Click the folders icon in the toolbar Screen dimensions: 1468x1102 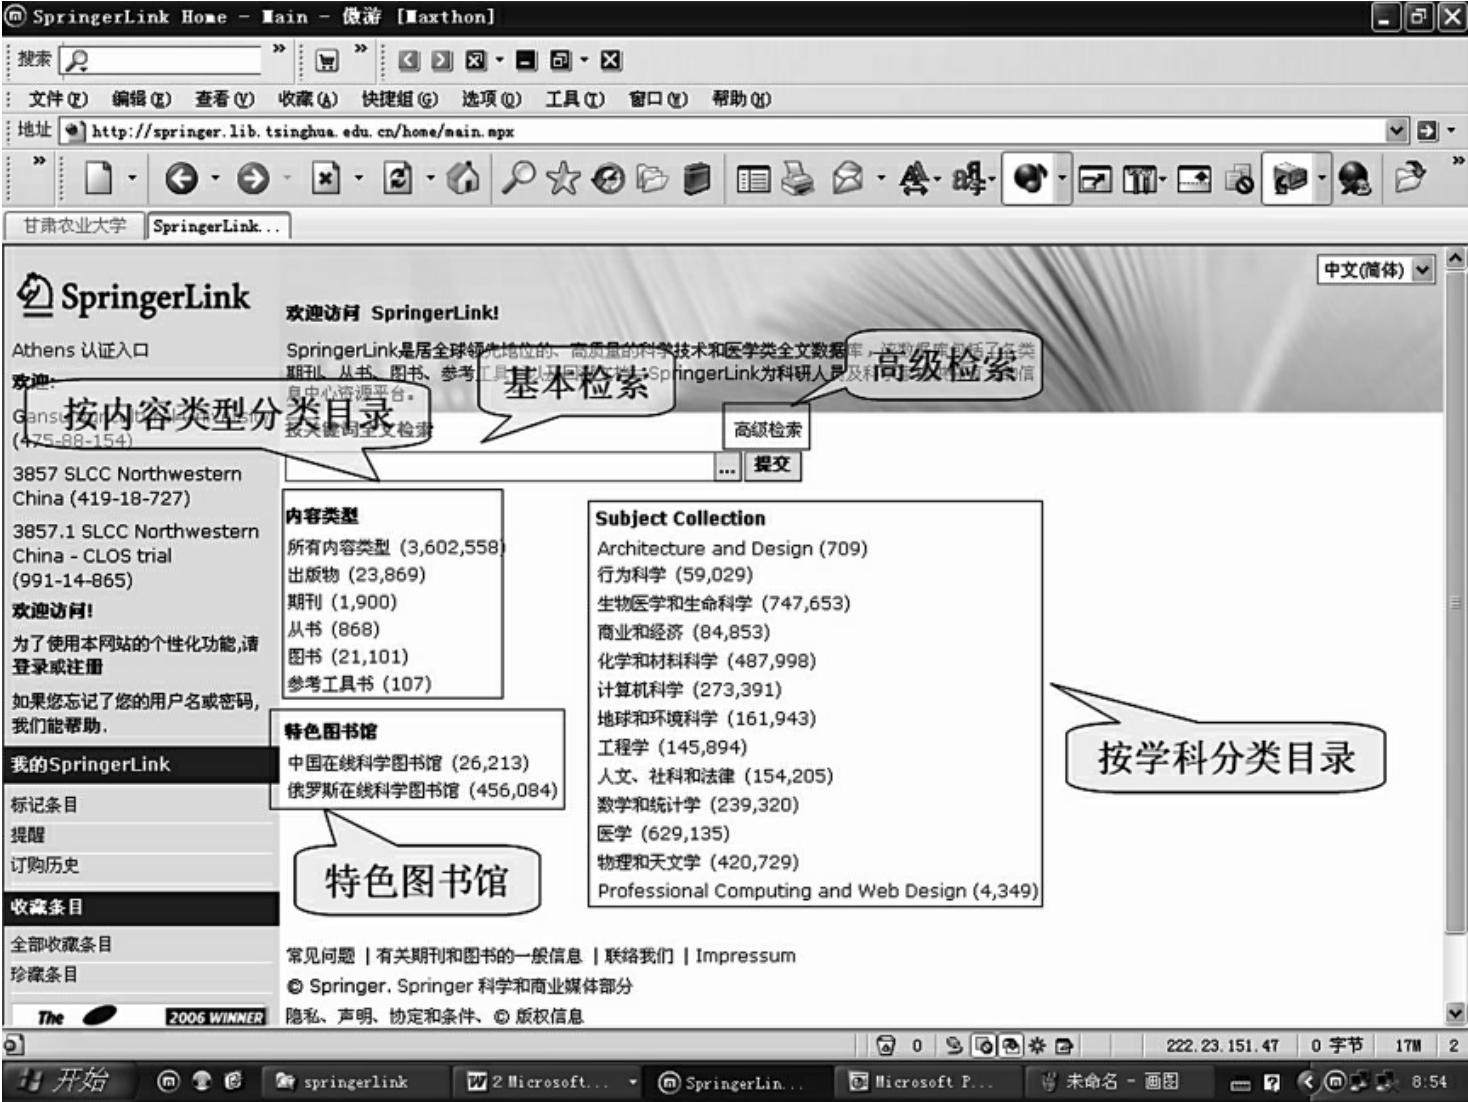coord(652,179)
